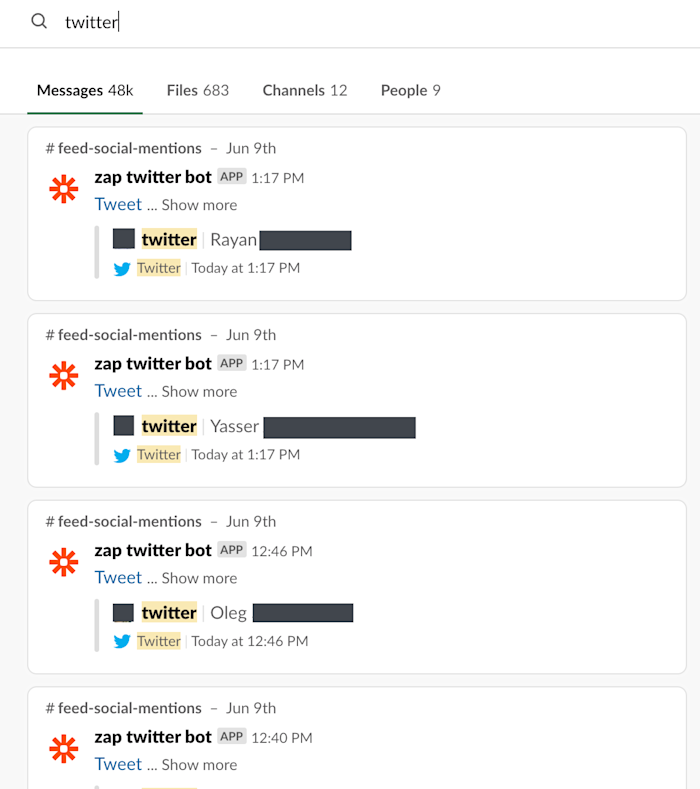Switch to the Channels 12 tab

(x=305, y=91)
